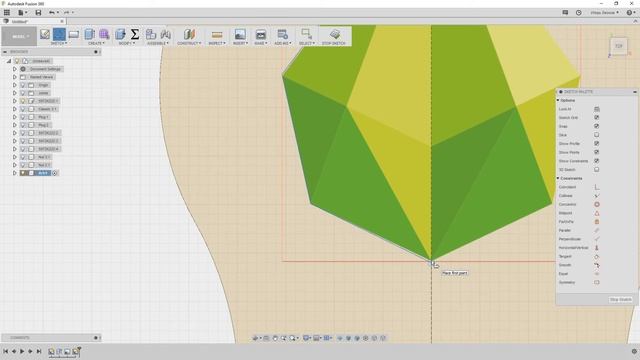Click the Create Sketch icon
This screenshot has height=360, width=640.
pyautogui.click(x=45, y=34)
